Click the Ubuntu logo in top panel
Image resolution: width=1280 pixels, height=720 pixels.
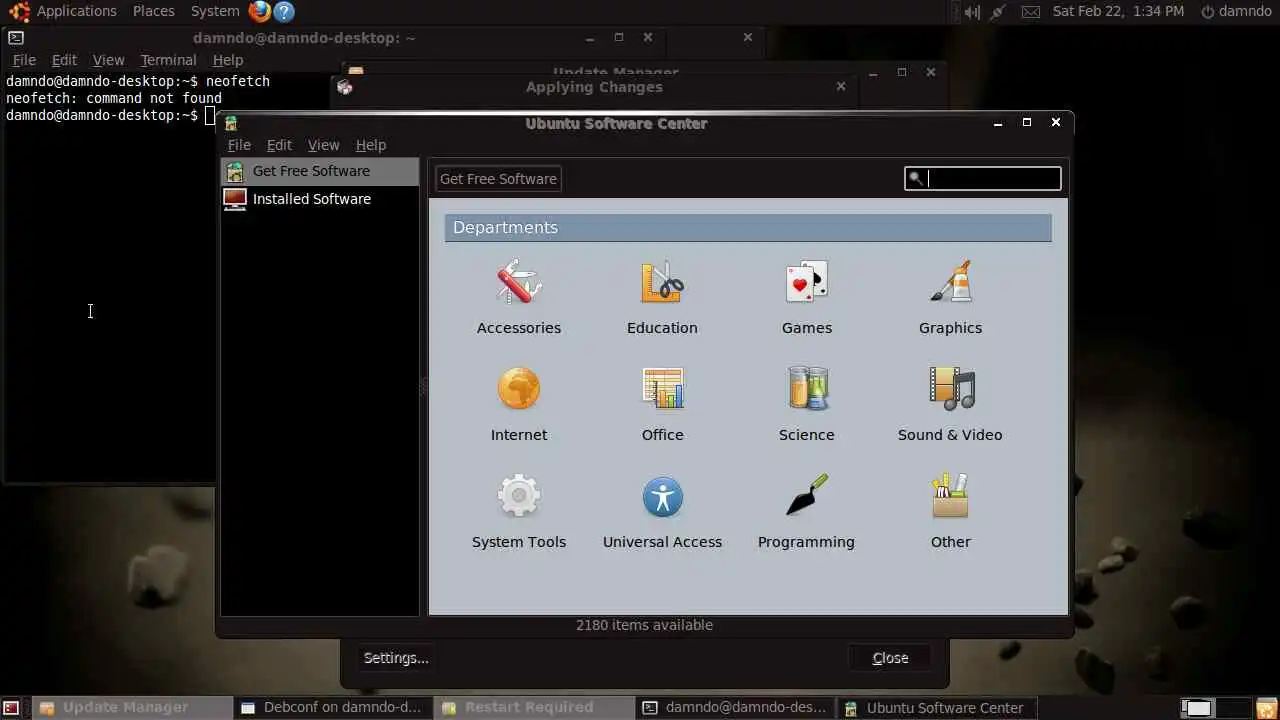[19, 11]
